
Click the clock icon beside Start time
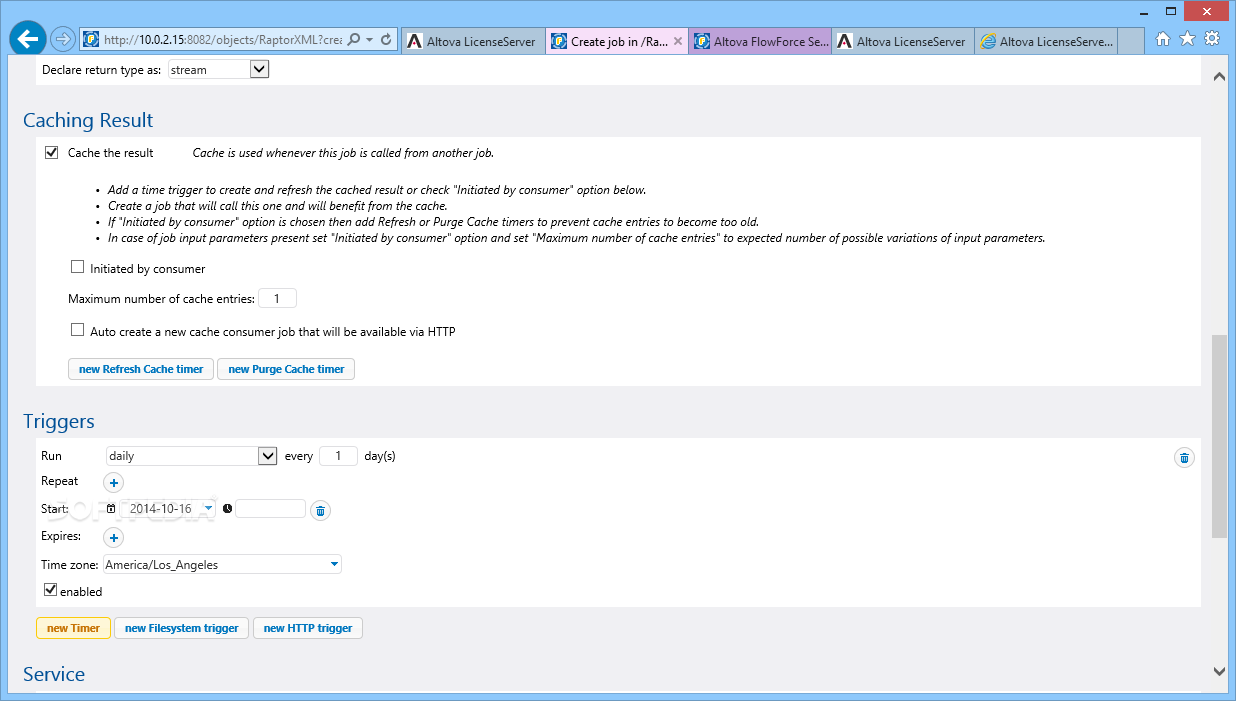pos(227,509)
